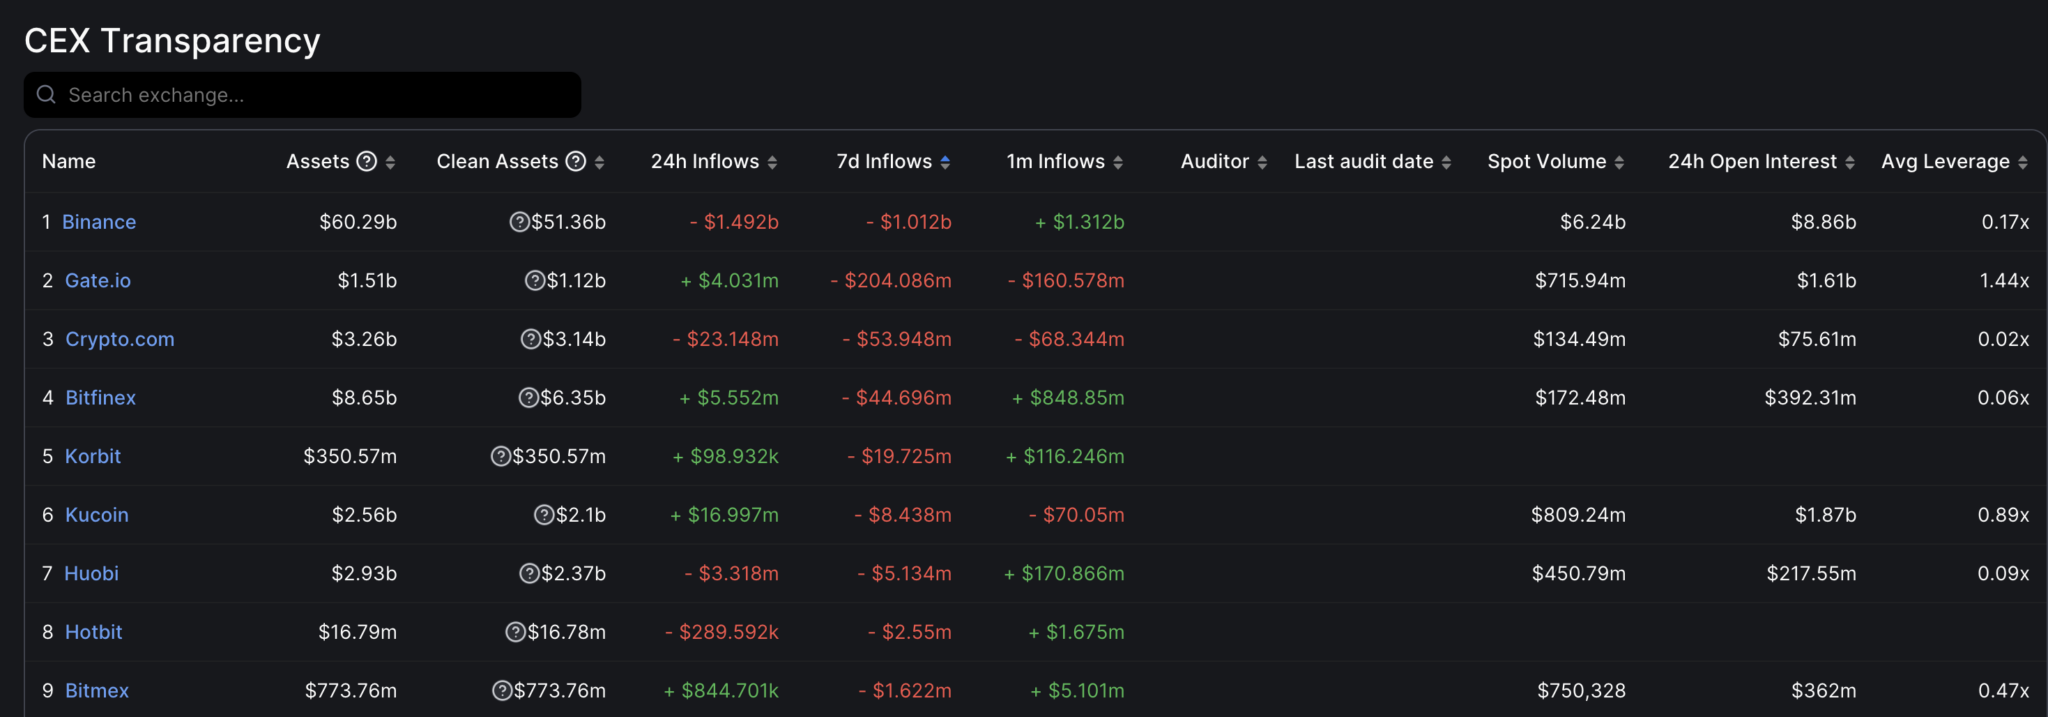The image size is (2048, 717).
Task: Click the search magnifier icon
Action: pyautogui.click(x=46, y=95)
